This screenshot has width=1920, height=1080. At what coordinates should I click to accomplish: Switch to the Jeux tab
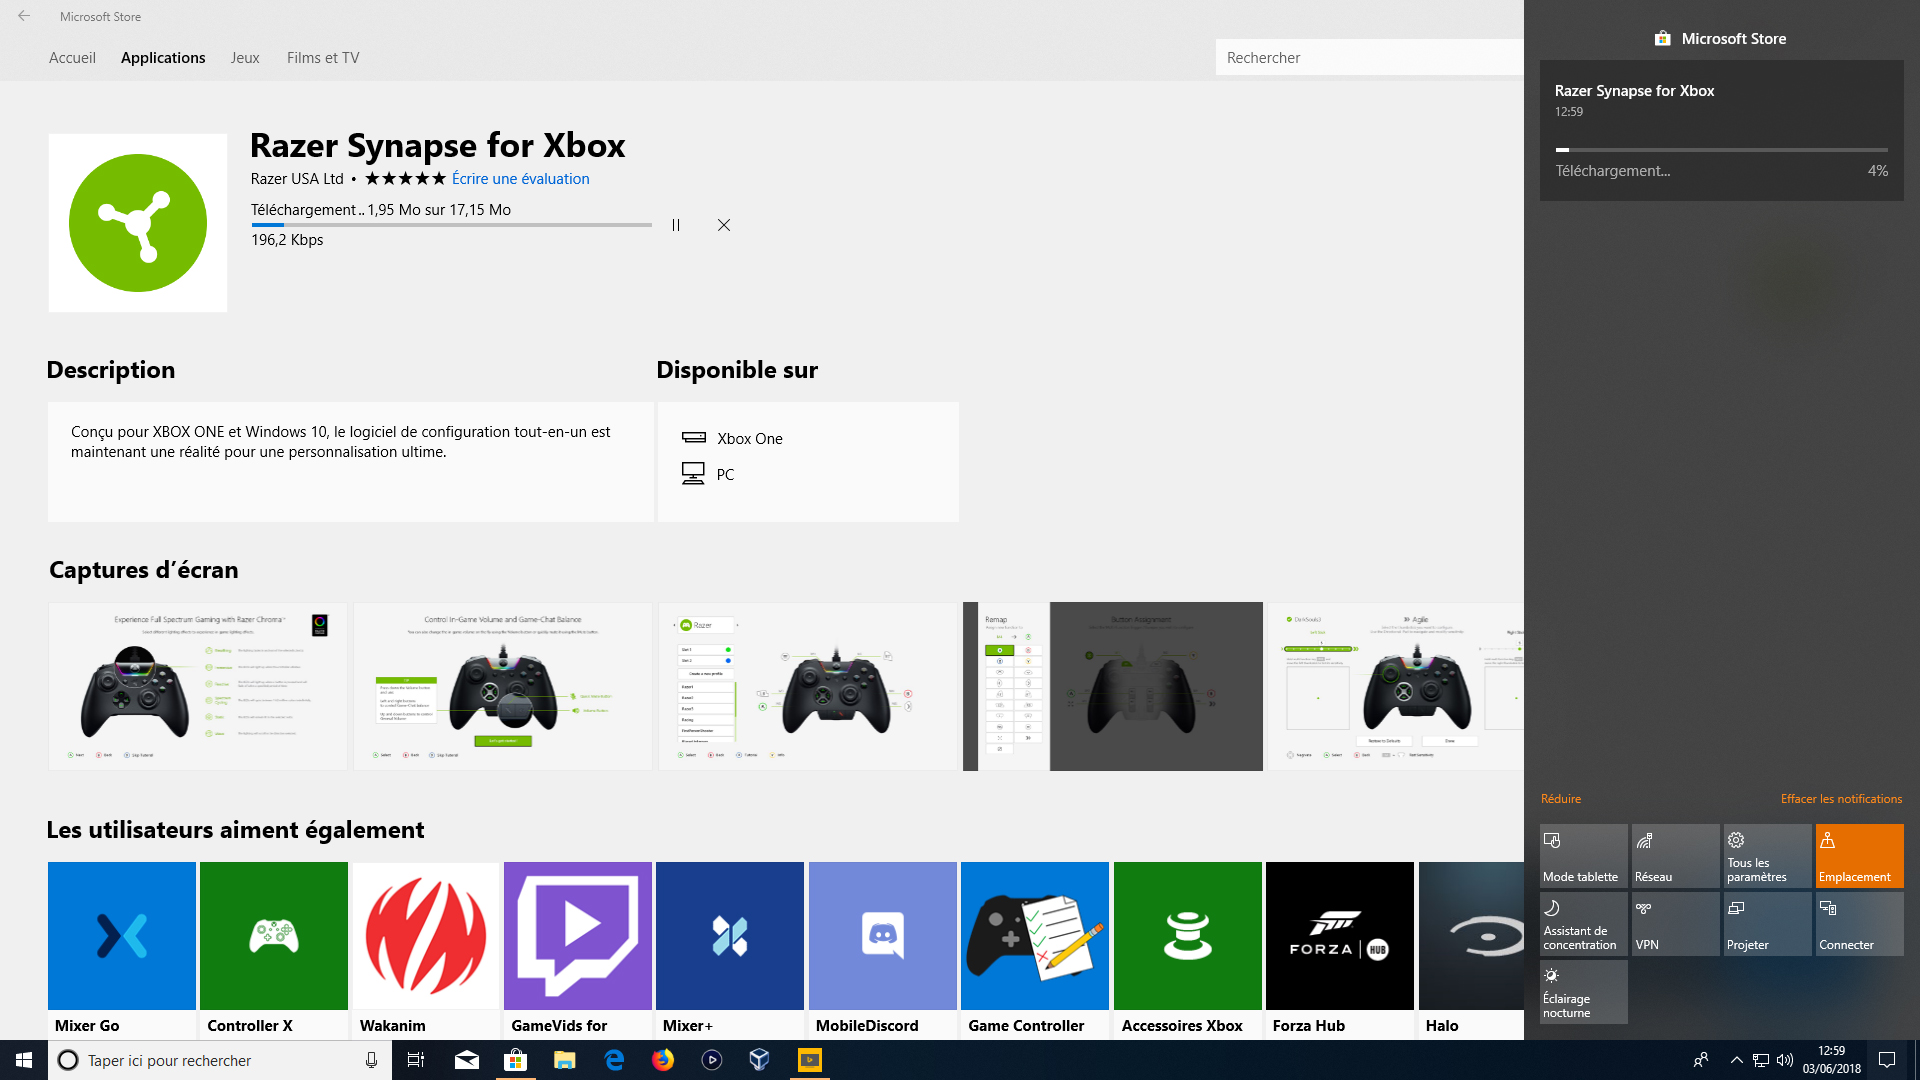coord(244,57)
